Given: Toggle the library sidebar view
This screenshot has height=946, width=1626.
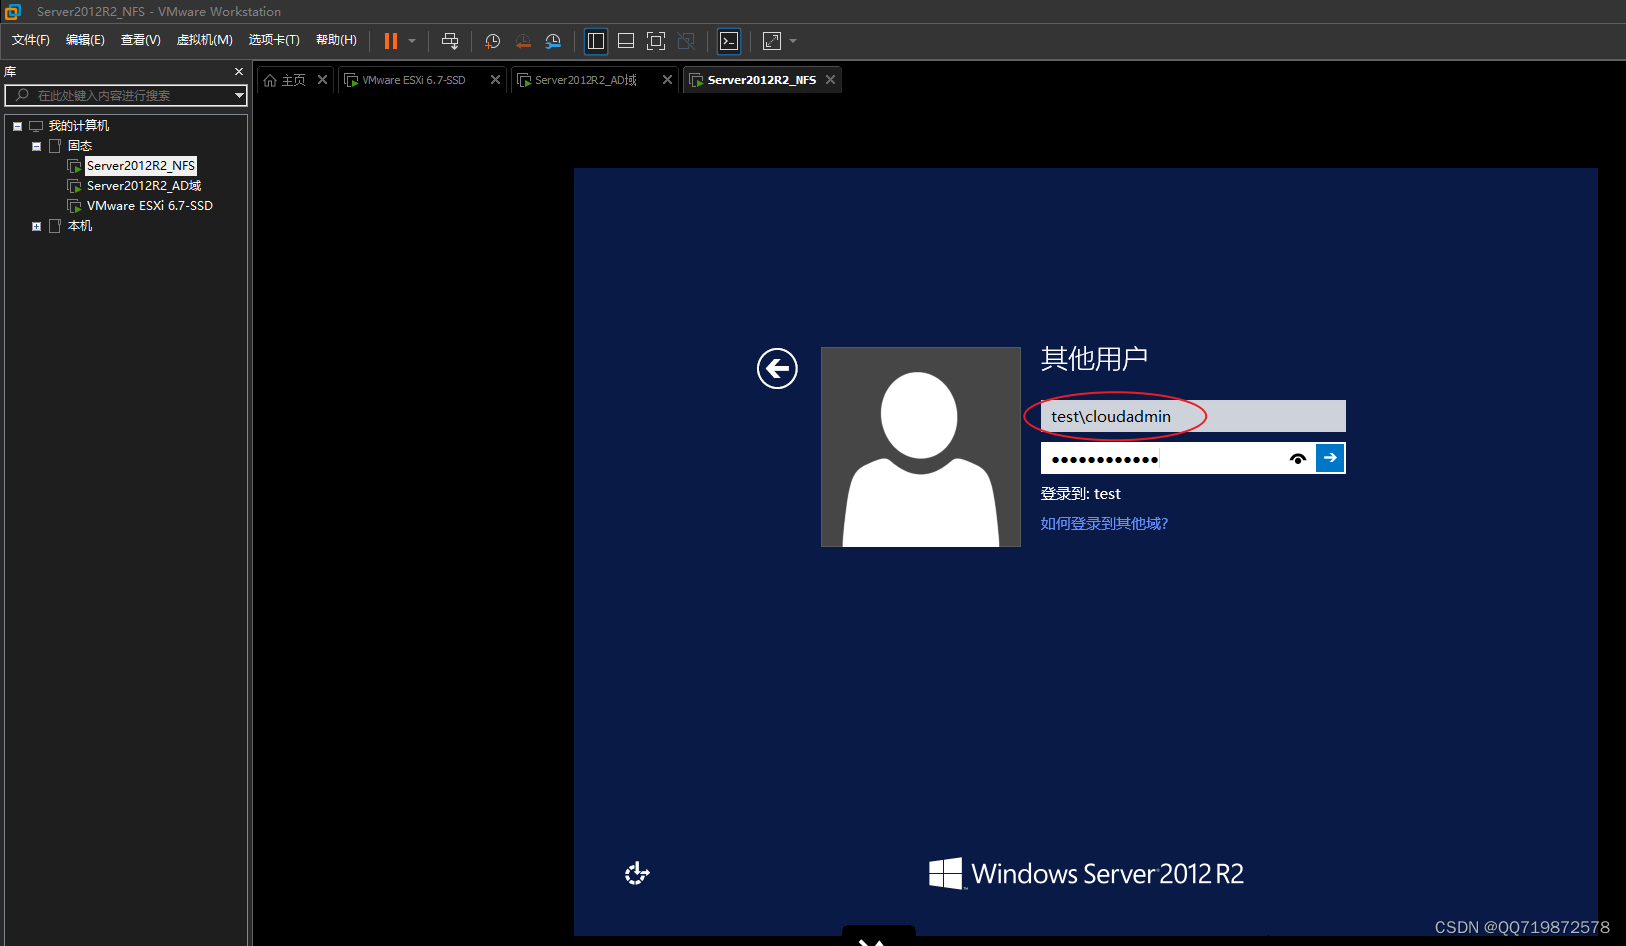Looking at the screenshot, I should 596,41.
